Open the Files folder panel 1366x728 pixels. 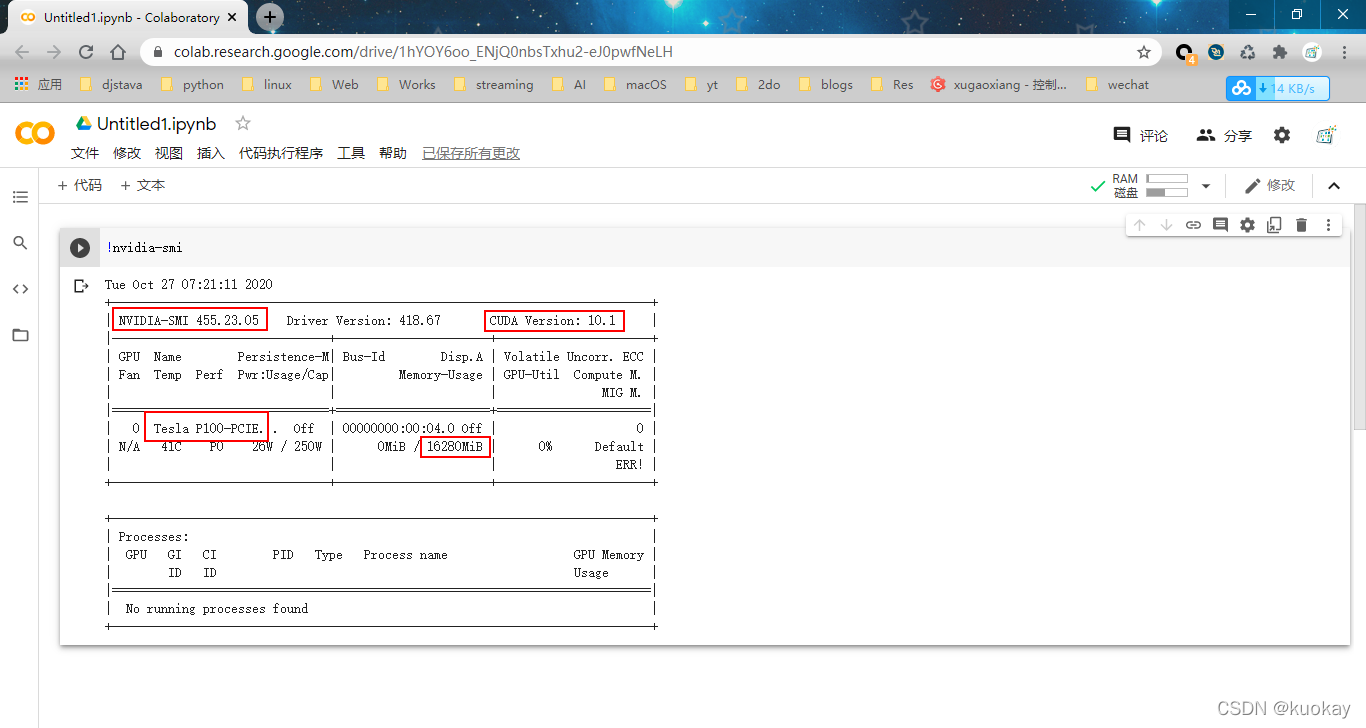20,335
